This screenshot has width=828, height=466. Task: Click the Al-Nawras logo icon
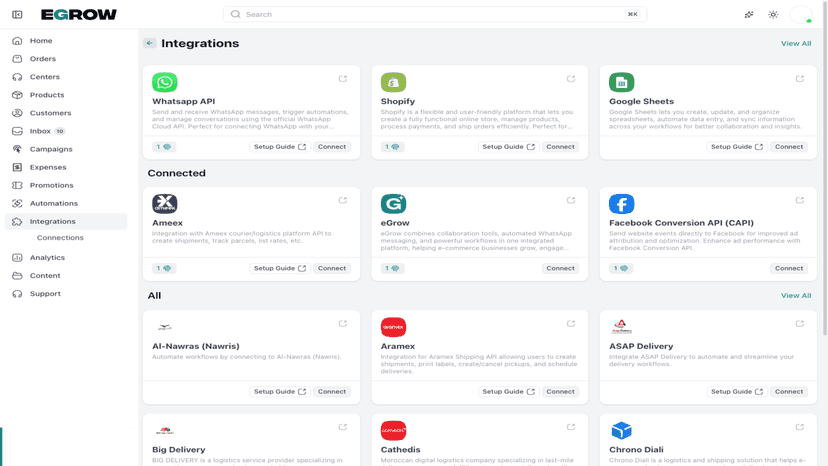click(x=165, y=327)
